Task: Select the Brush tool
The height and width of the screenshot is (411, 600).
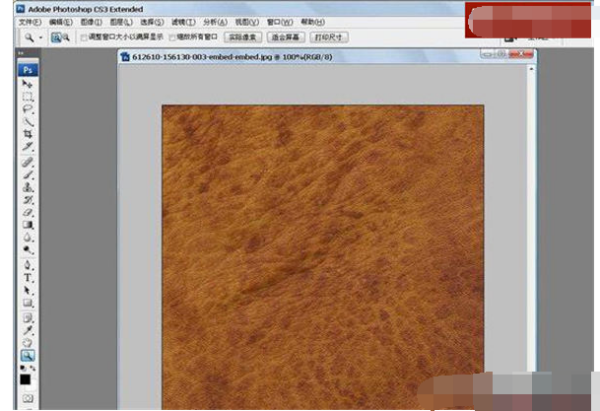Action: [28, 175]
